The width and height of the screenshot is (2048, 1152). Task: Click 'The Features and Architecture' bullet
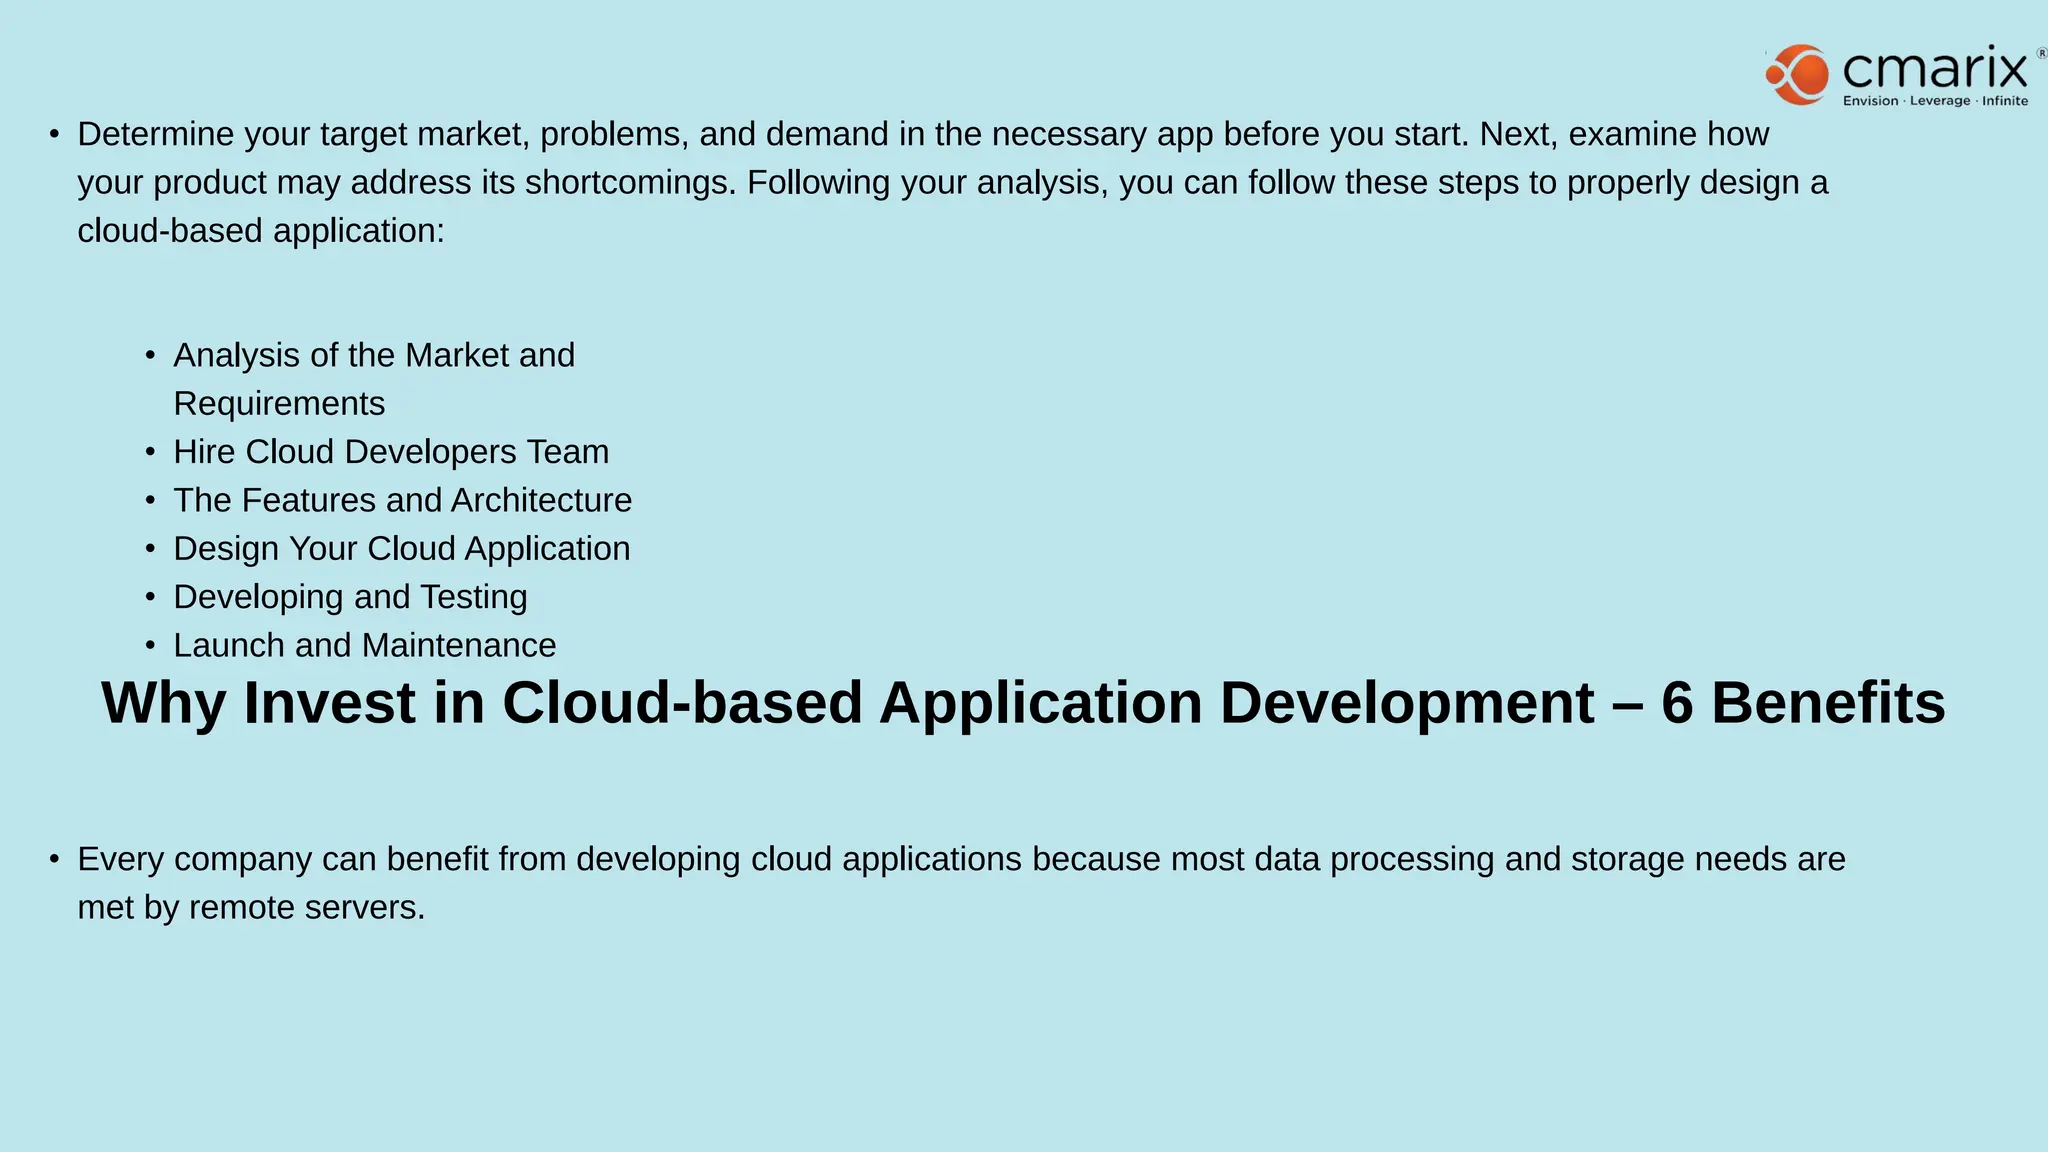click(x=402, y=500)
